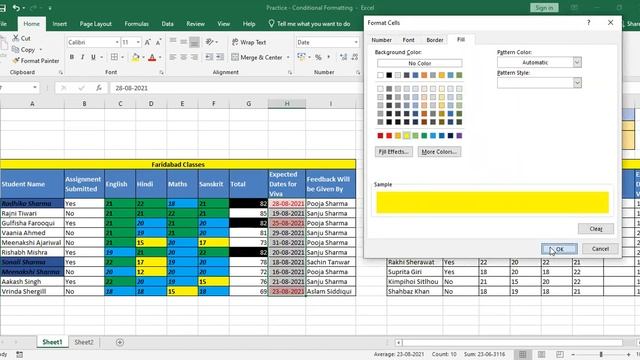Apply Percent Style number format
The image size is (640, 360).
click(x=318, y=57)
